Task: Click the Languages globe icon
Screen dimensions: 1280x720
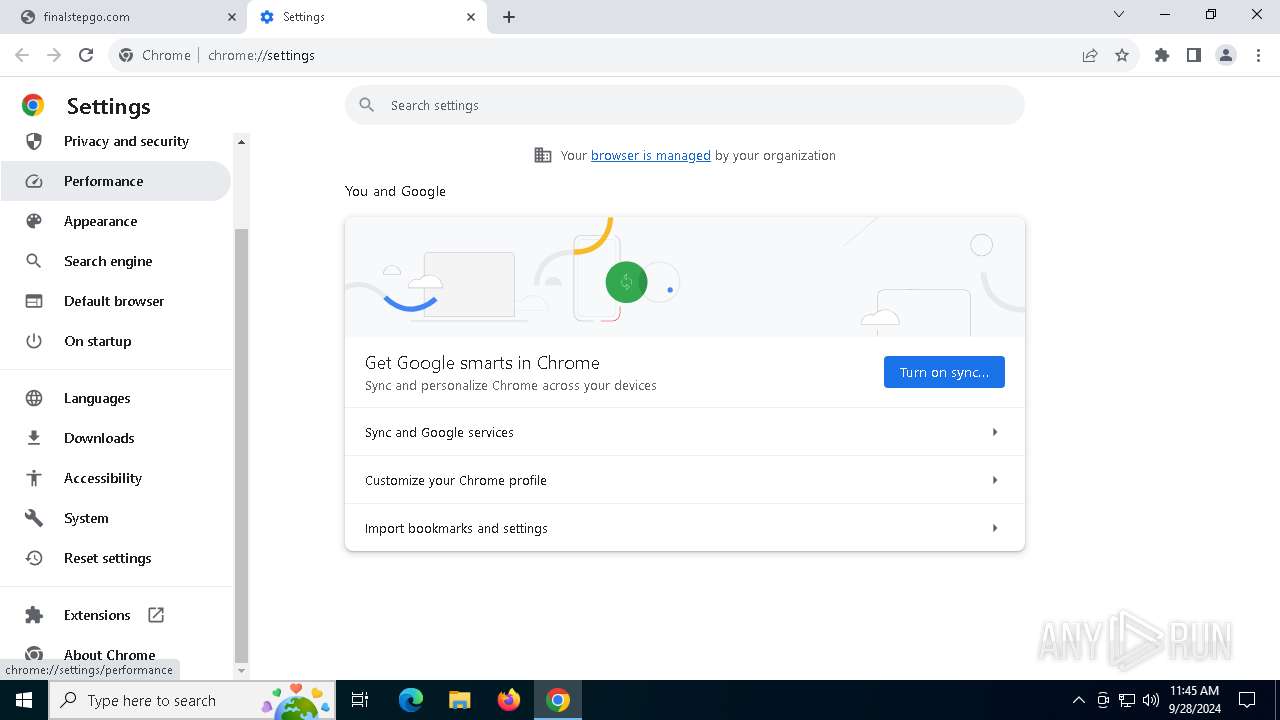Action: click(34, 398)
